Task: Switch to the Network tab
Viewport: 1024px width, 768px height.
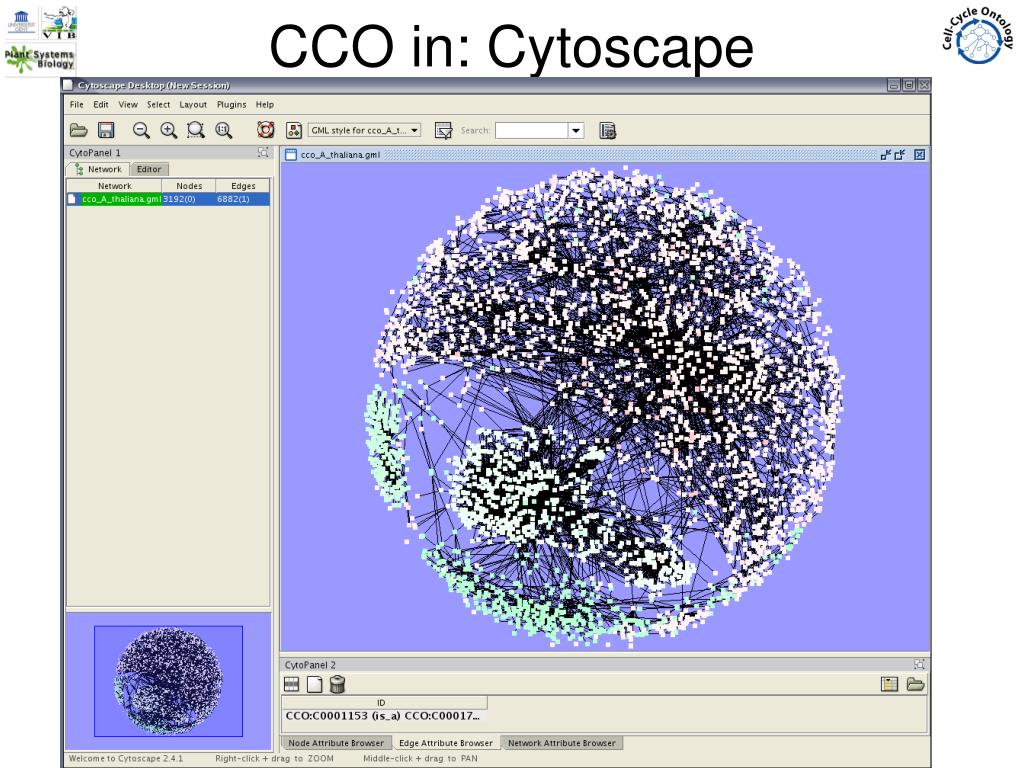Action: 98,169
